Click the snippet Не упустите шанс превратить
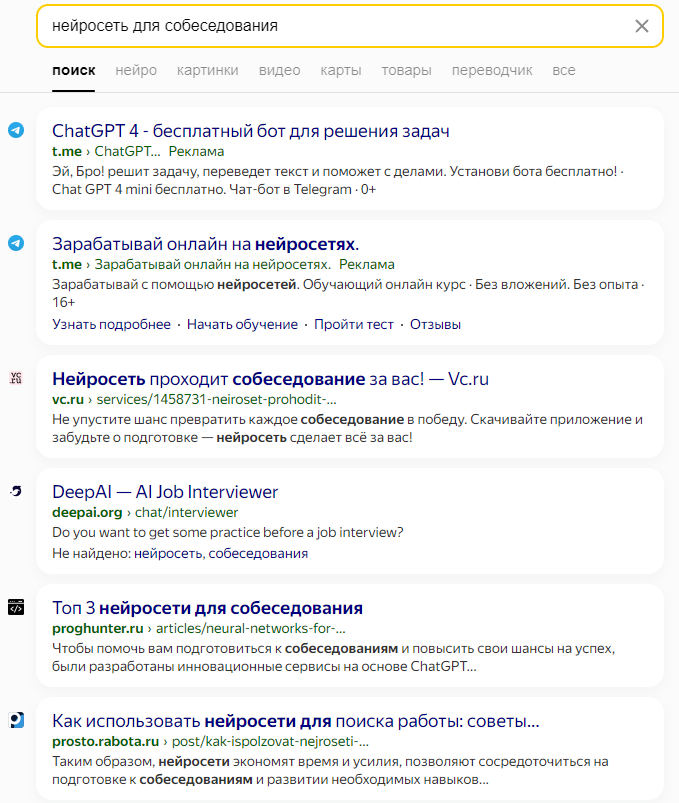 pos(347,428)
